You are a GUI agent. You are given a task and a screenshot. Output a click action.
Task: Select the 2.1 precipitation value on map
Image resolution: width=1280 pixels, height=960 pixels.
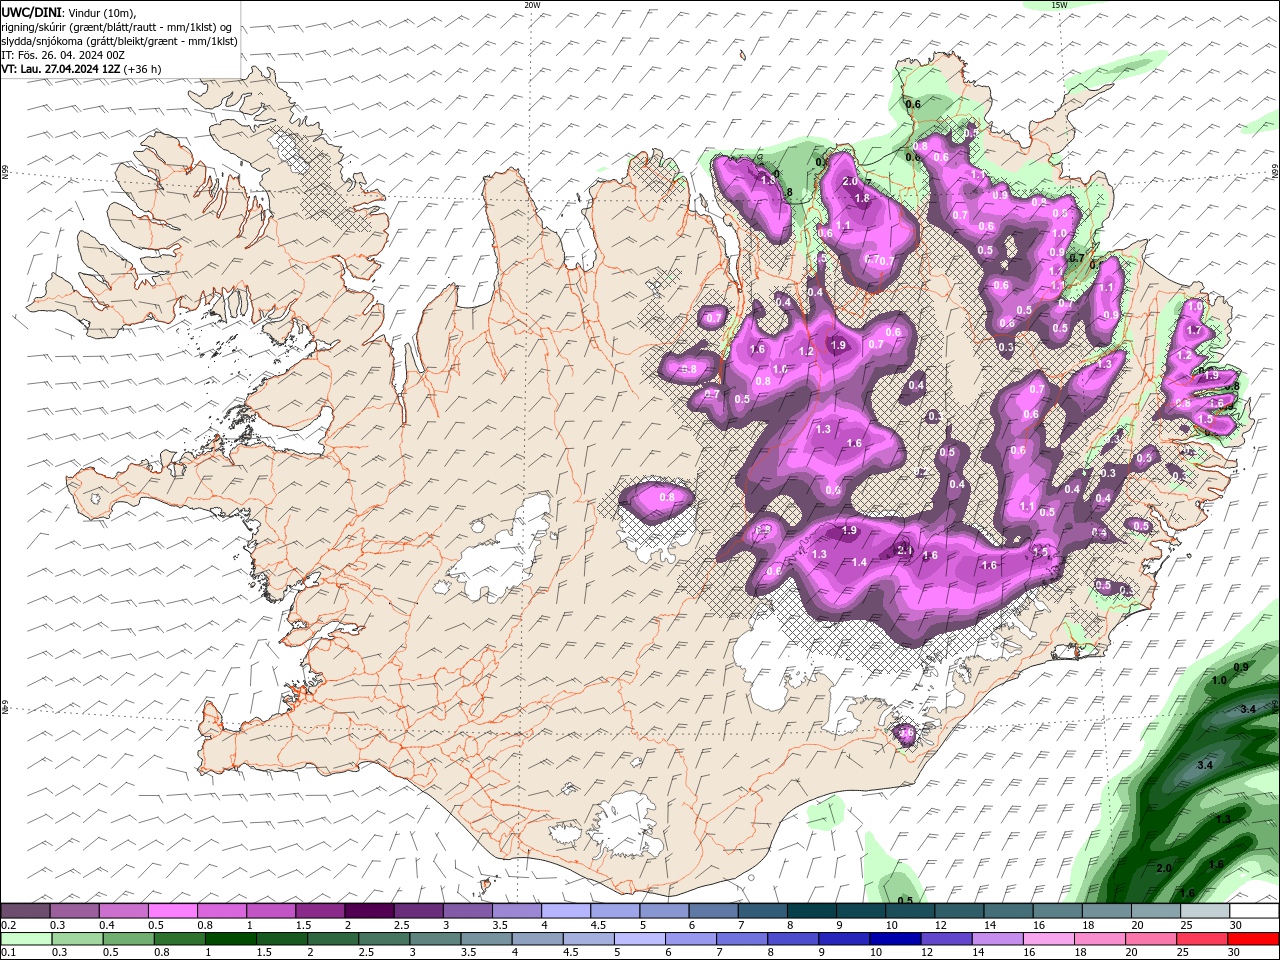pyautogui.click(x=904, y=550)
